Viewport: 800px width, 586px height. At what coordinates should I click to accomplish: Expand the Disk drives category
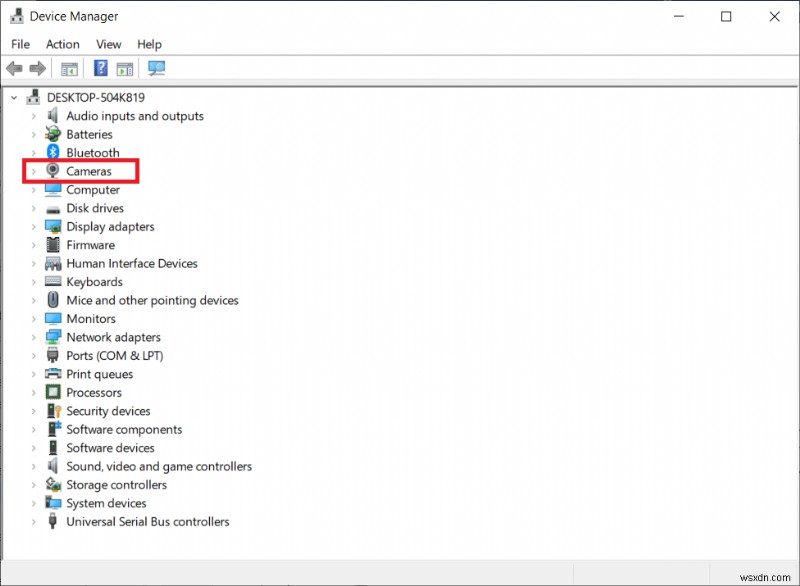pyautogui.click(x=33, y=208)
